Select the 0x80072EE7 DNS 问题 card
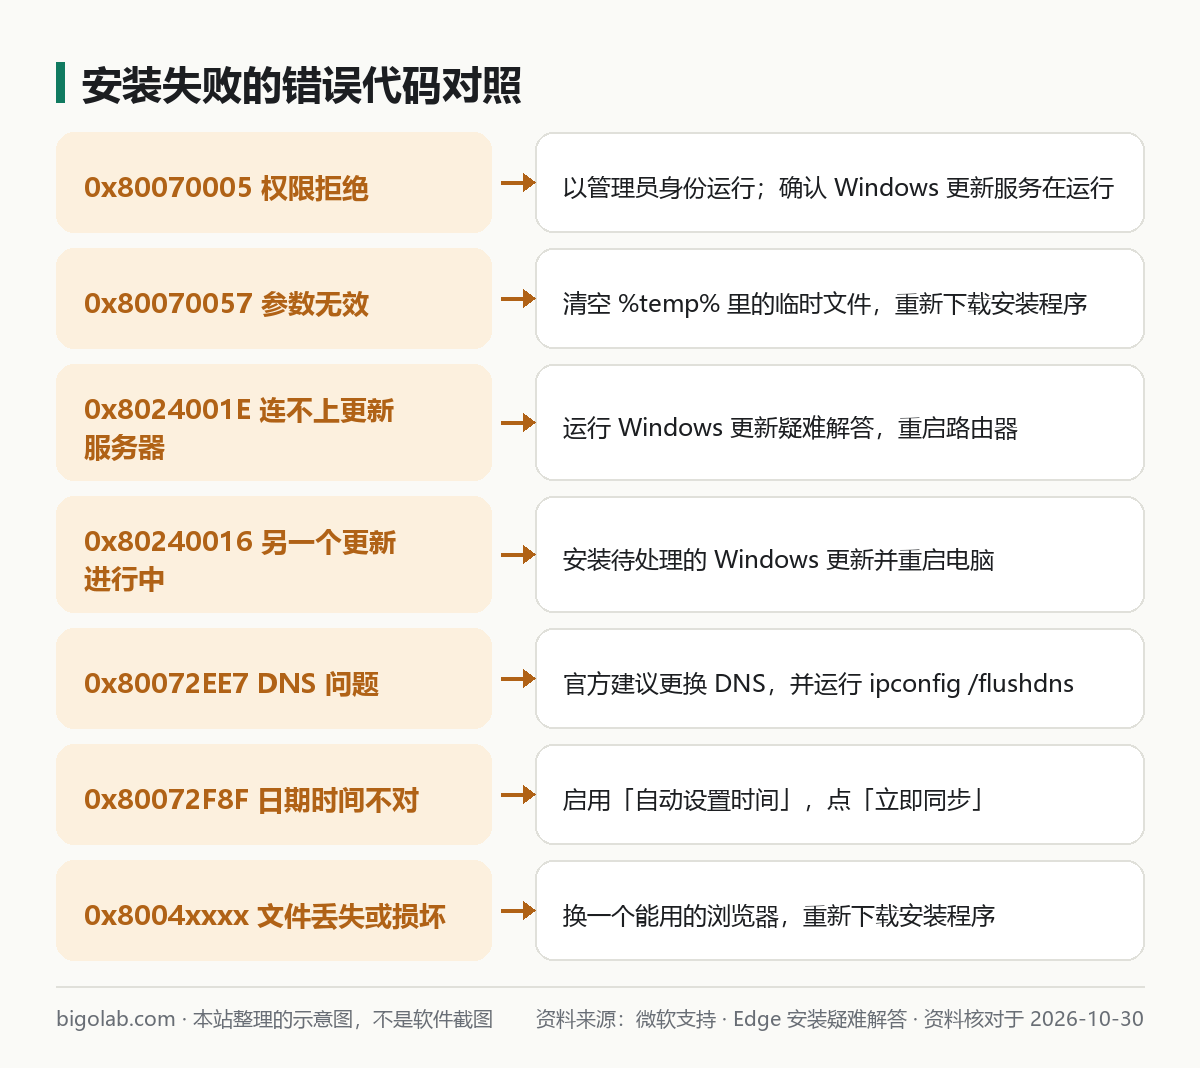This screenshot has height=1068, width=1200. coord(274,679)
